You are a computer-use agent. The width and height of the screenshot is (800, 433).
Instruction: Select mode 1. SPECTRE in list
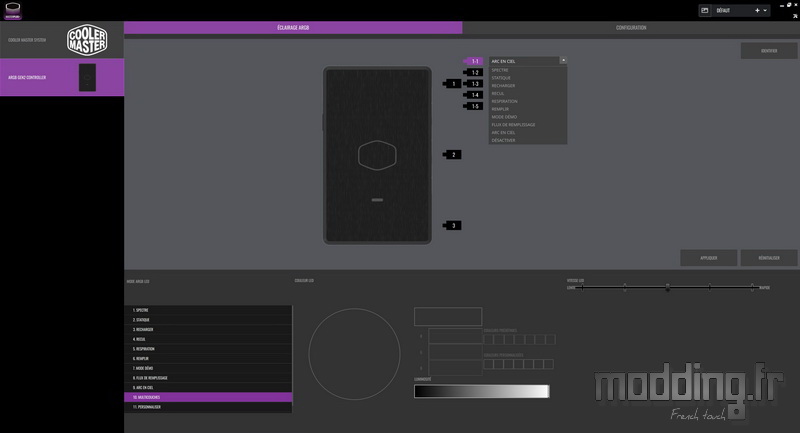[x=208, y=310]
